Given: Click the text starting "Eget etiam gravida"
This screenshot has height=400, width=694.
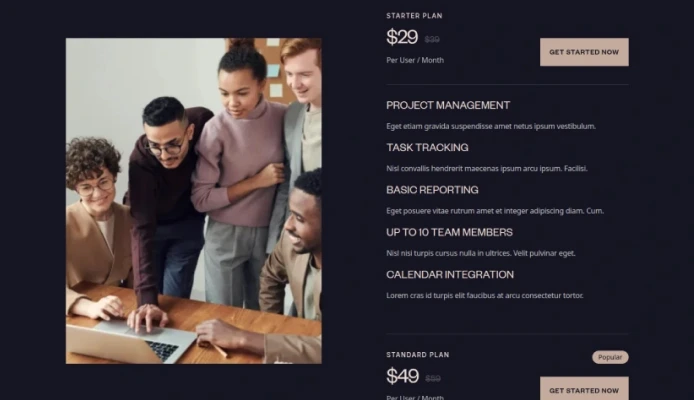Looking at the screenshot, I should coord(491,127).
